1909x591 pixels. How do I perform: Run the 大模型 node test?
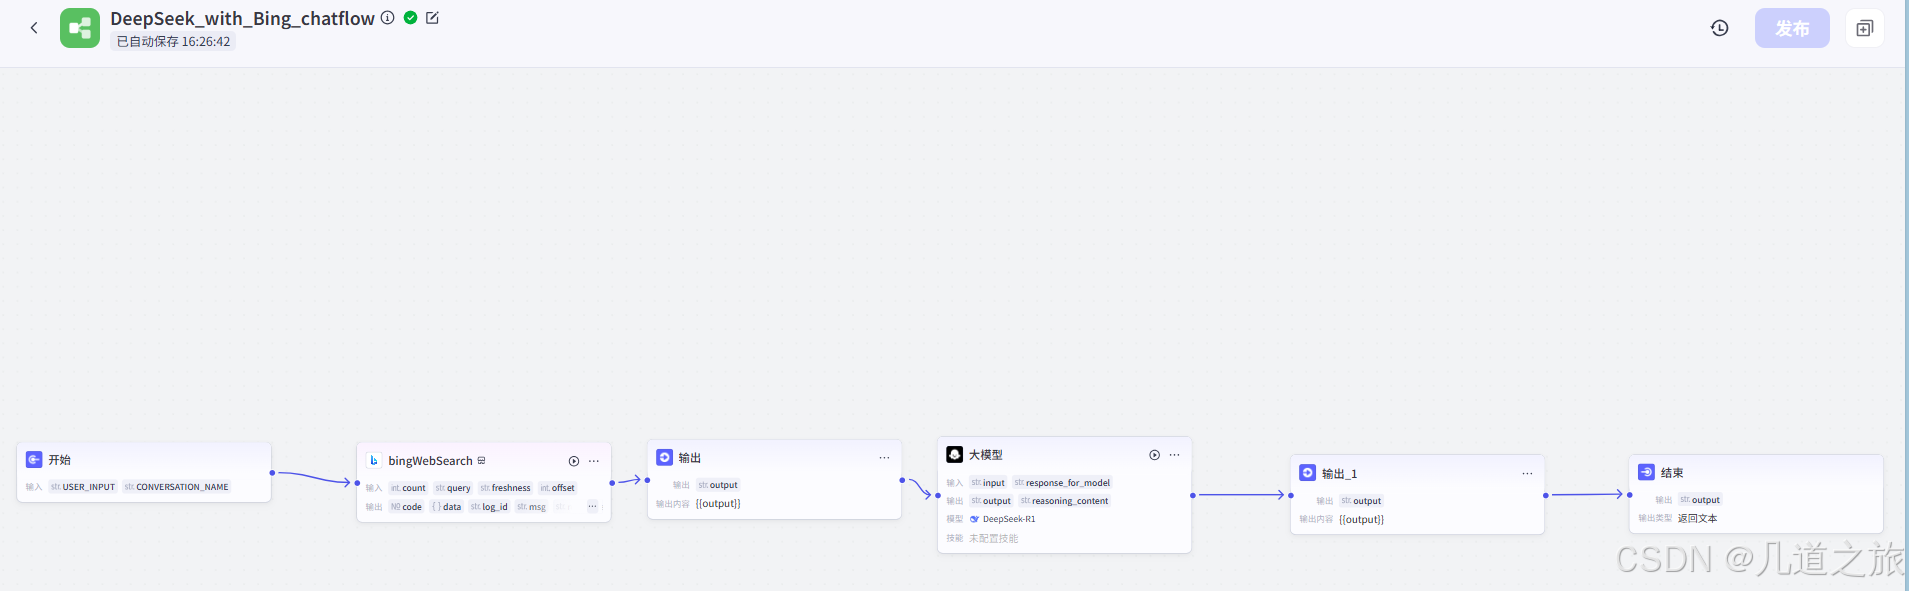(1154, 455)
